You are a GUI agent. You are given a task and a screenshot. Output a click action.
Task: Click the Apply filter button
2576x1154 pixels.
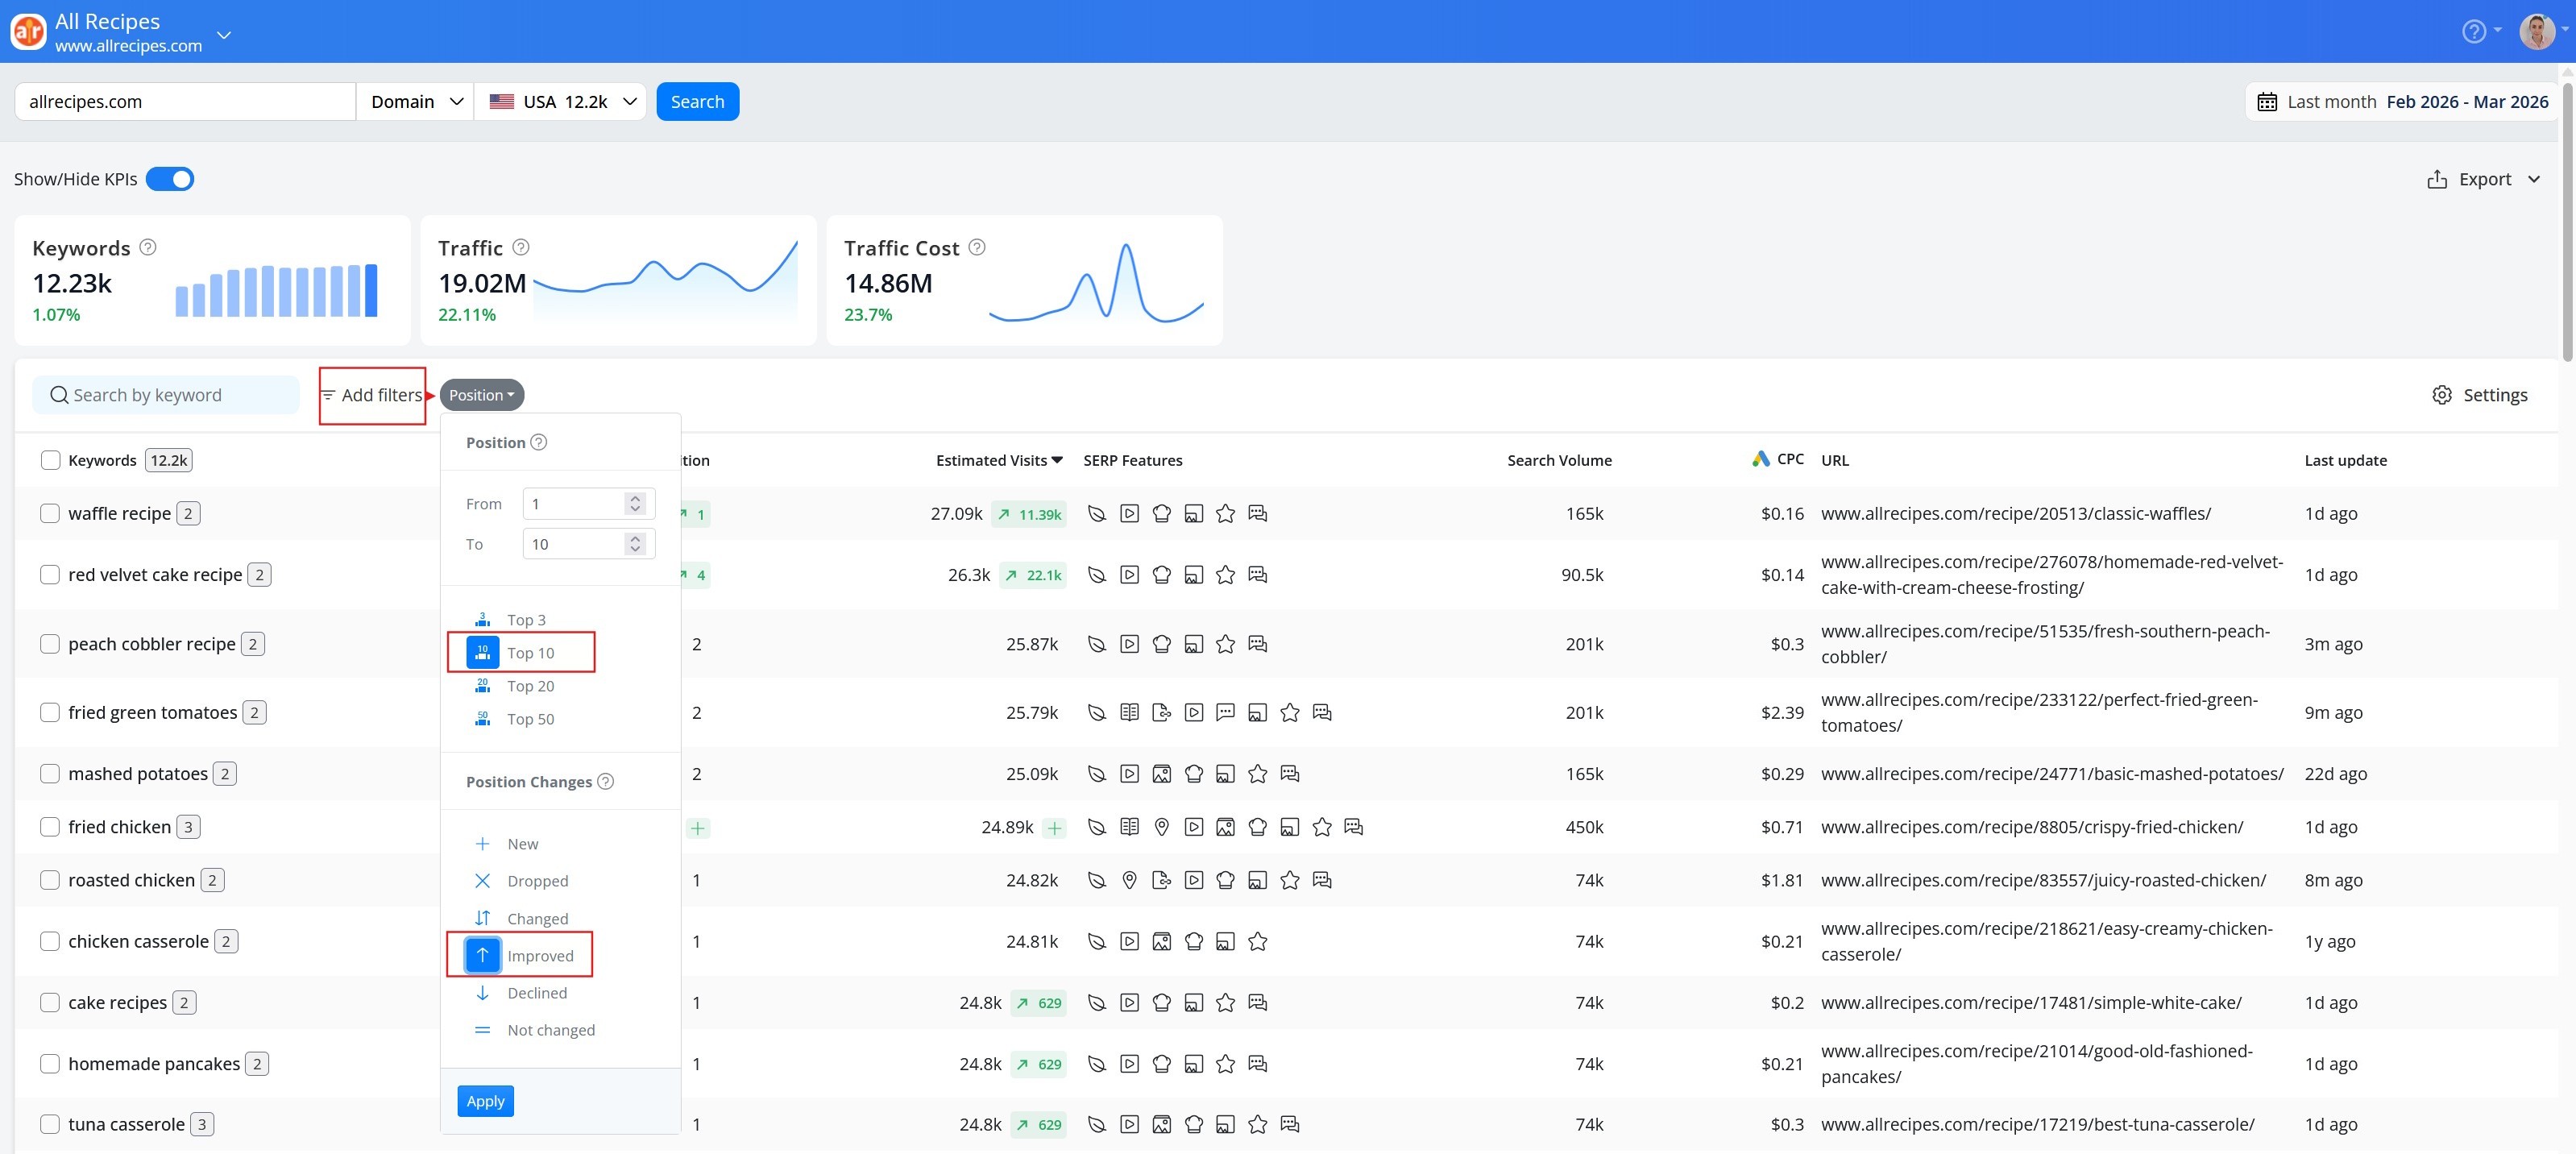pos(486,1100)
